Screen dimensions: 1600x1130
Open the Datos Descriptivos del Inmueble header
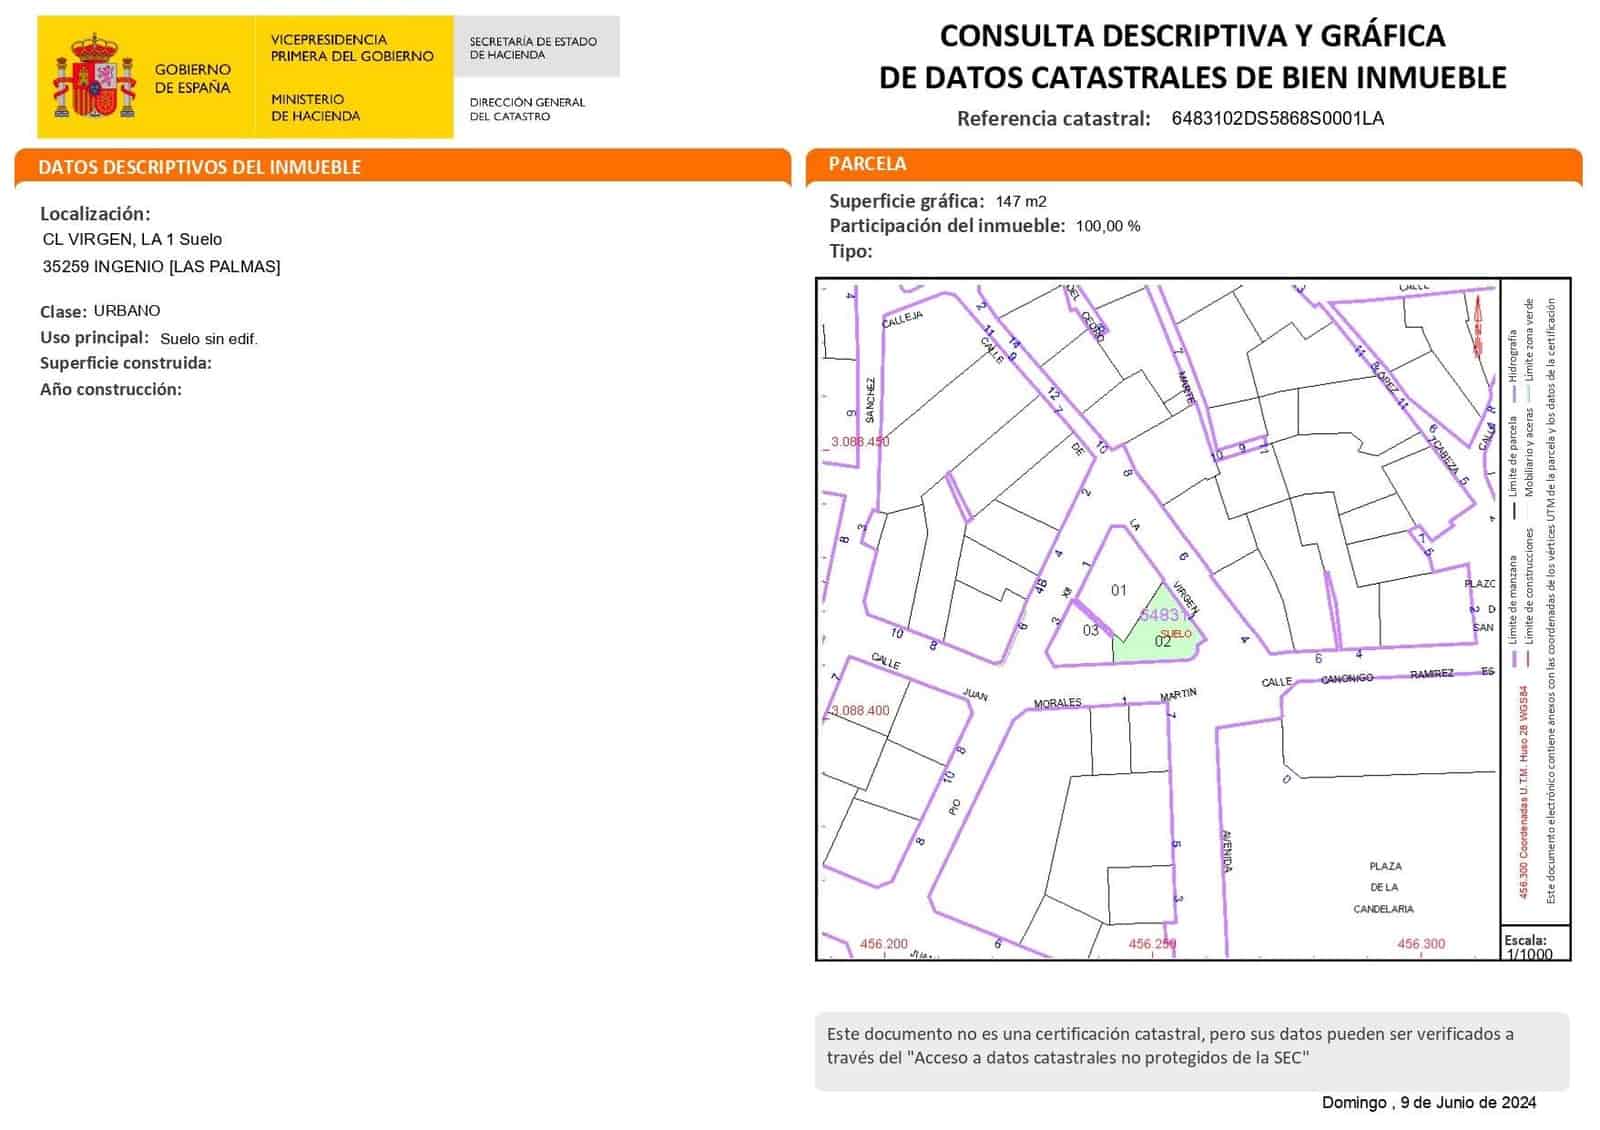coord(200,167)
